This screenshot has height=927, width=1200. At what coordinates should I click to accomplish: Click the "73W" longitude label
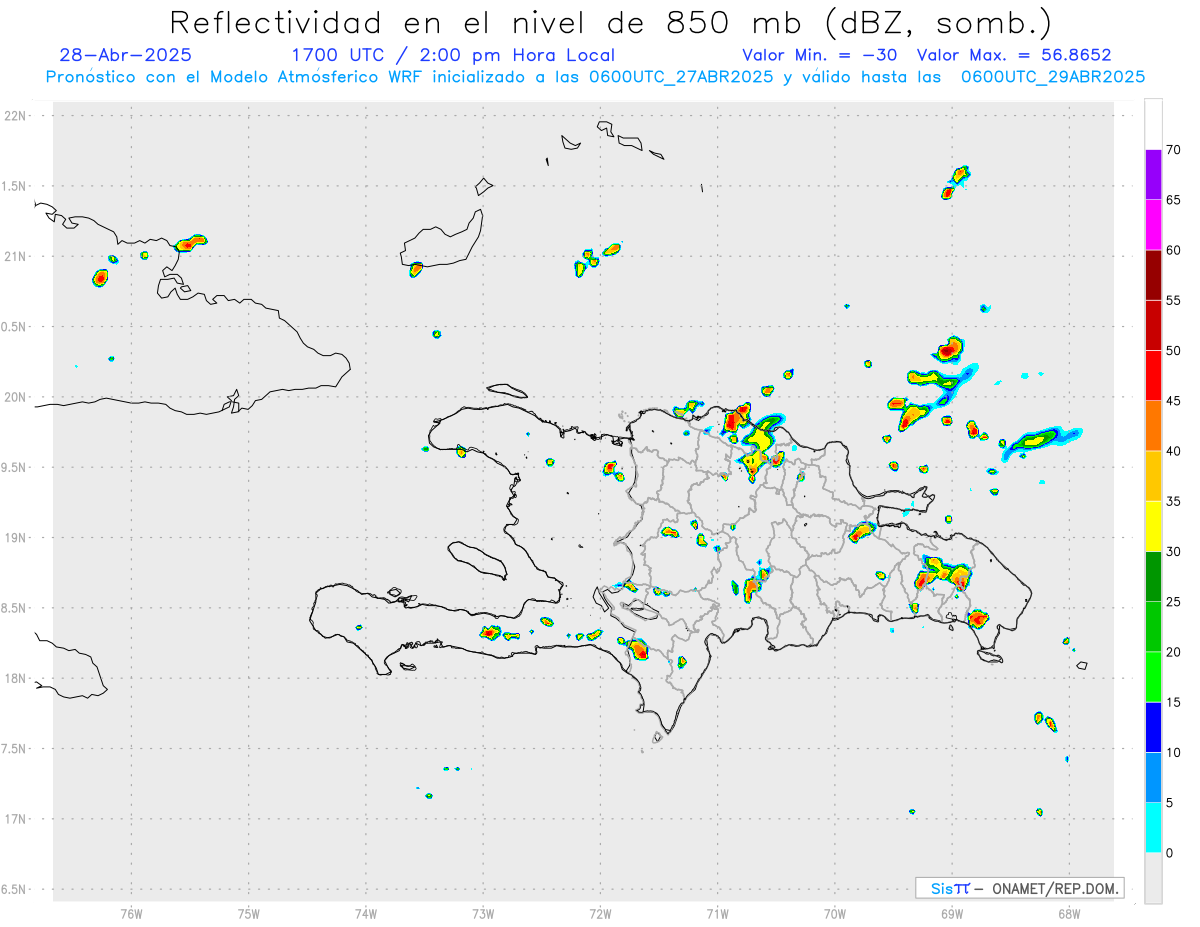pyautogui.click(x=483, y=913)
